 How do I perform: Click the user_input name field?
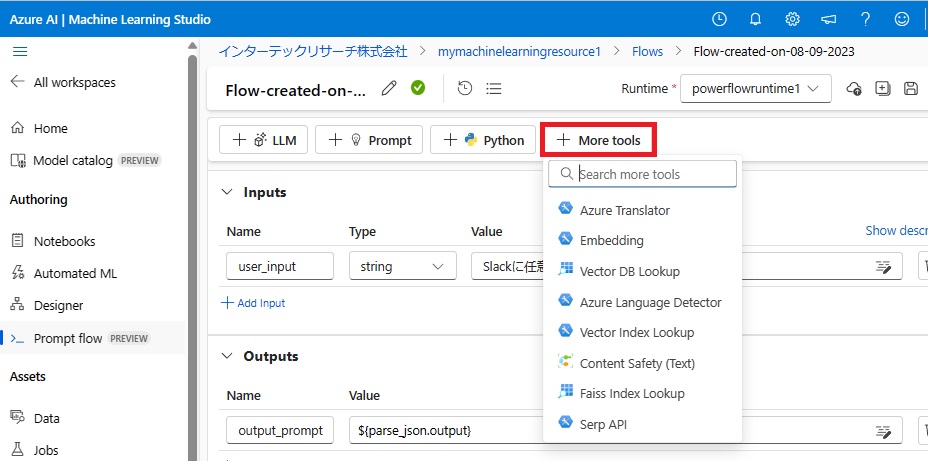tap(280, 266)
